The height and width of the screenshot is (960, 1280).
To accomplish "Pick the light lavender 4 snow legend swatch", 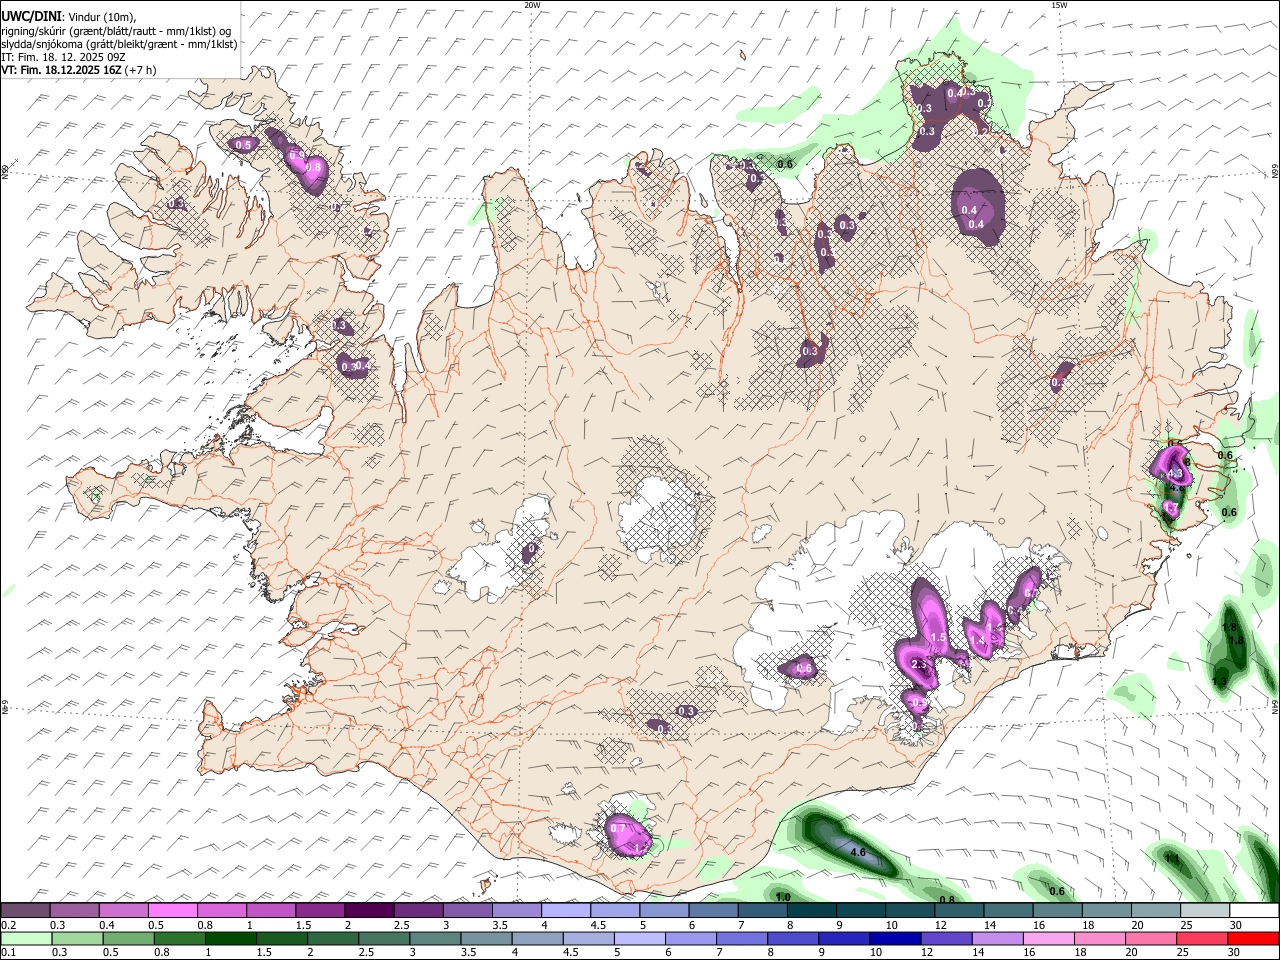I will pyautogui.click(x=565, y=911).
